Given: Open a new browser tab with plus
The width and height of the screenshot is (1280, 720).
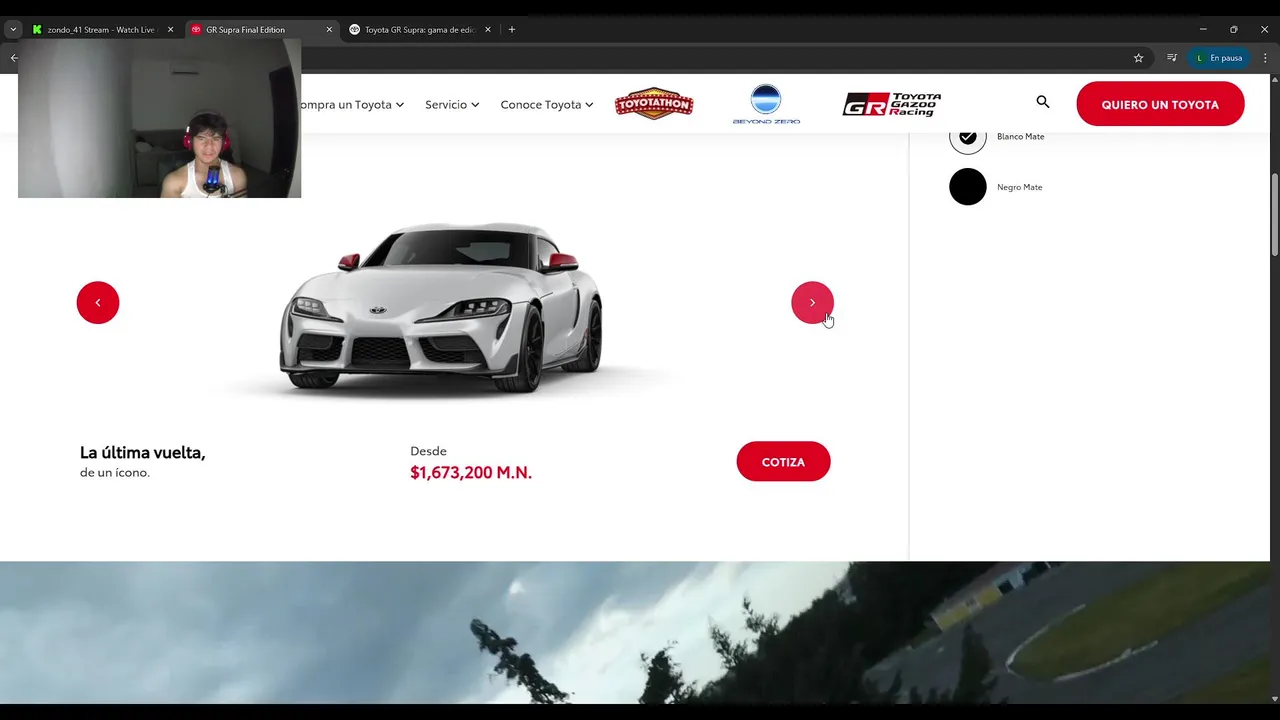Looking at the screenshot, I should point(512,30).
